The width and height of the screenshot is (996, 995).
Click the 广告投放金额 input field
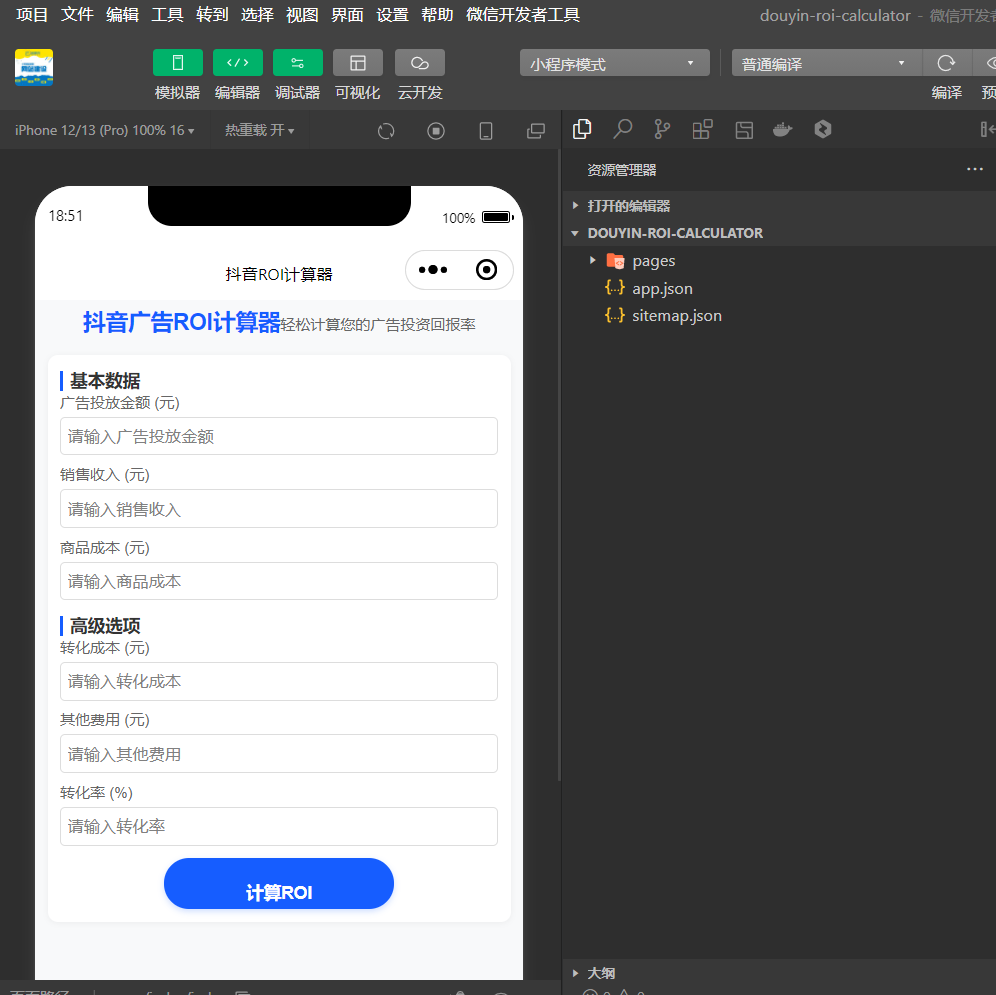point(279,436)
